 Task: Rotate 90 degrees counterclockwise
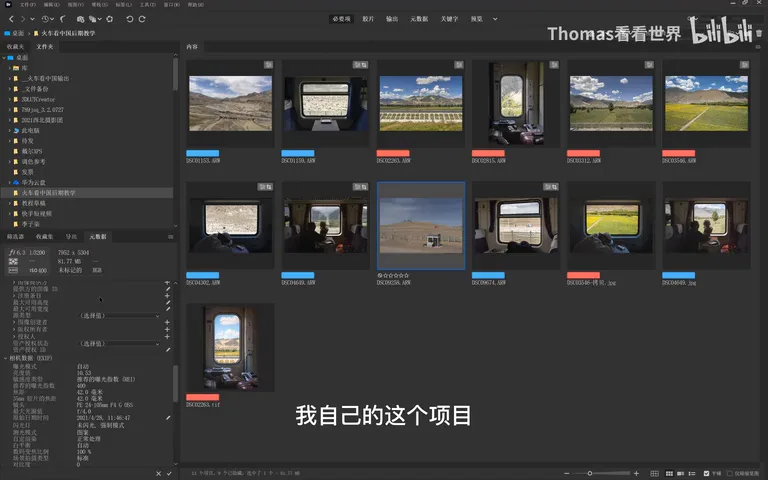[129, 19]
